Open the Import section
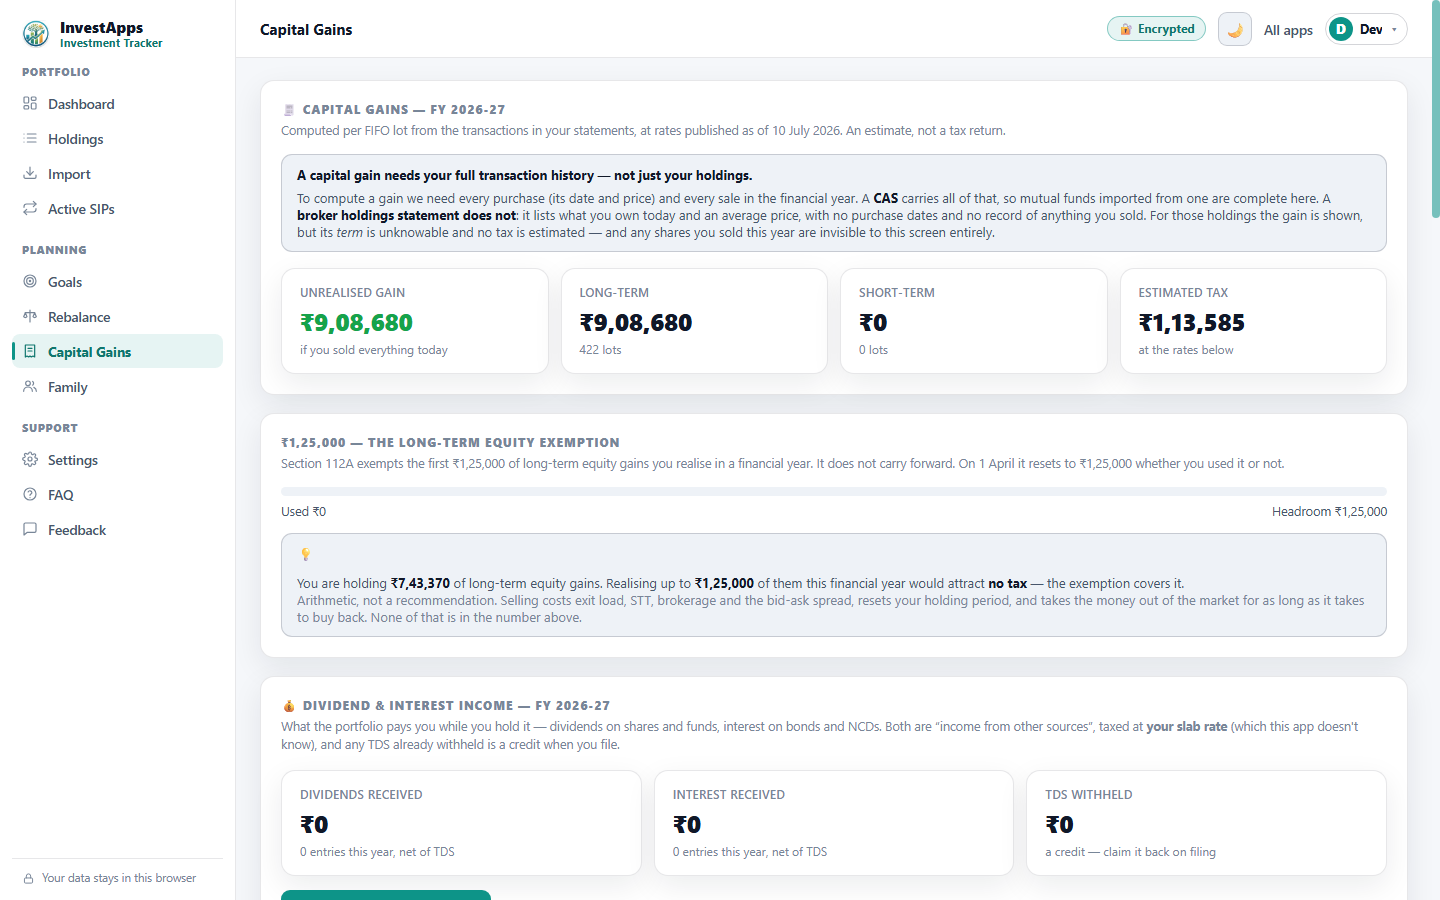This screenshot has height=900, width=1440. pos(117,174)
